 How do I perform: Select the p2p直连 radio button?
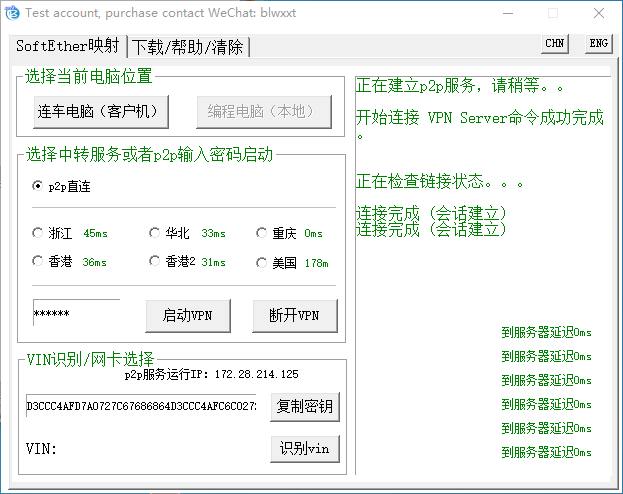(x=38, y=186)
